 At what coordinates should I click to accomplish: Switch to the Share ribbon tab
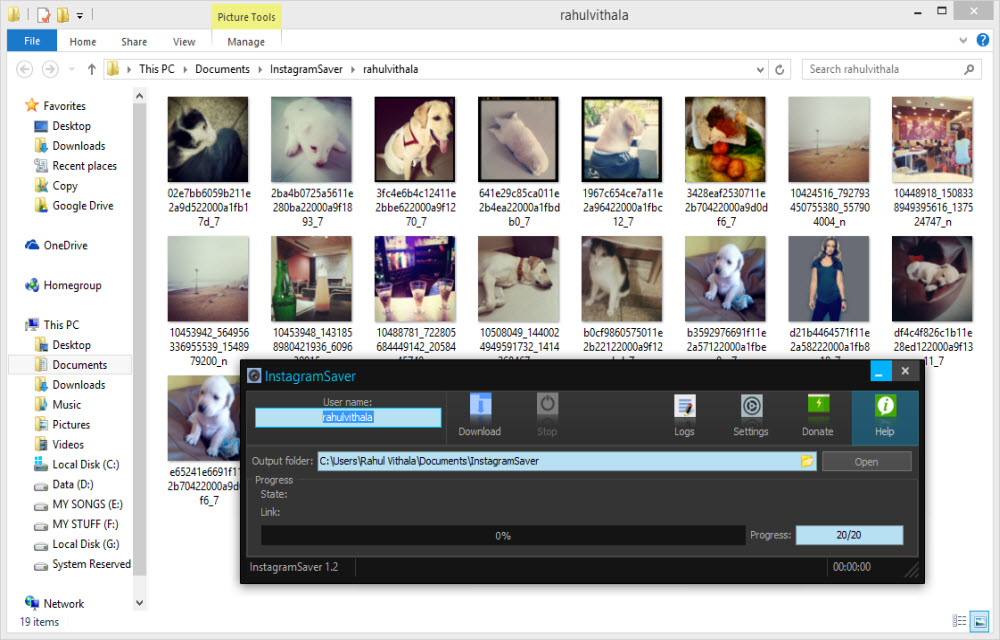[x=134, y=41]
